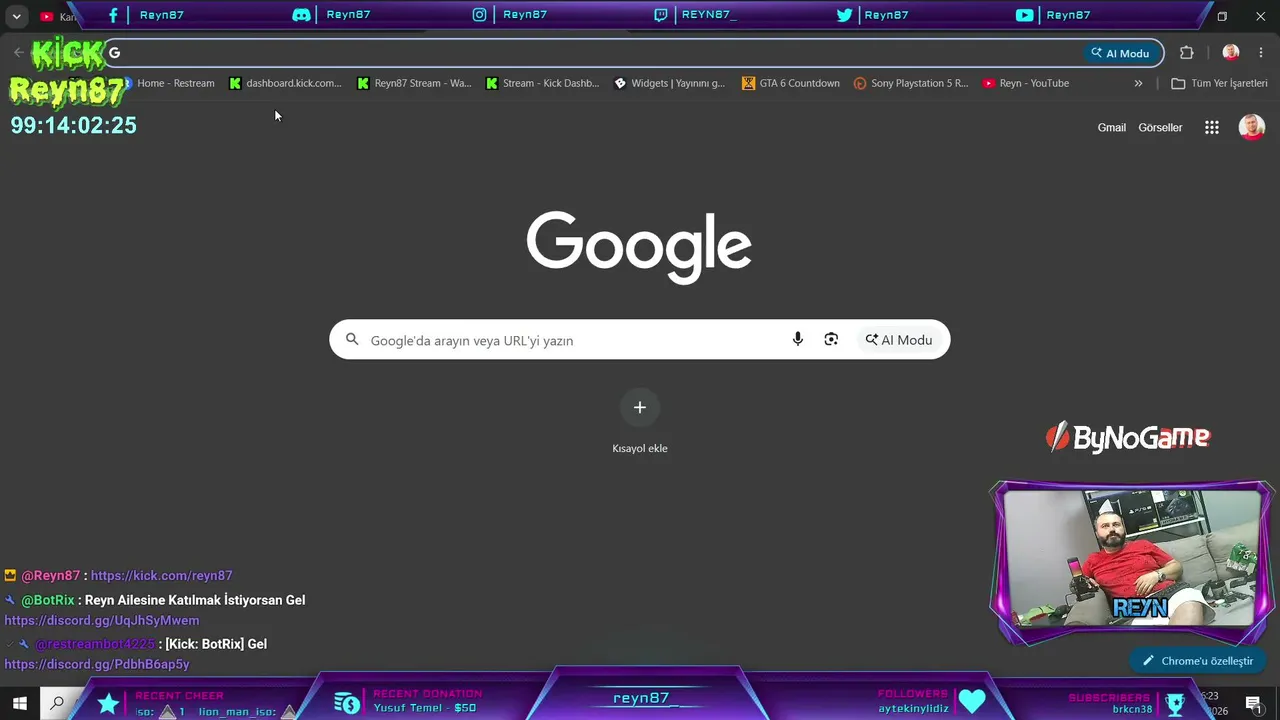Click the 99:14:02:25 timer text

(74, 125)
